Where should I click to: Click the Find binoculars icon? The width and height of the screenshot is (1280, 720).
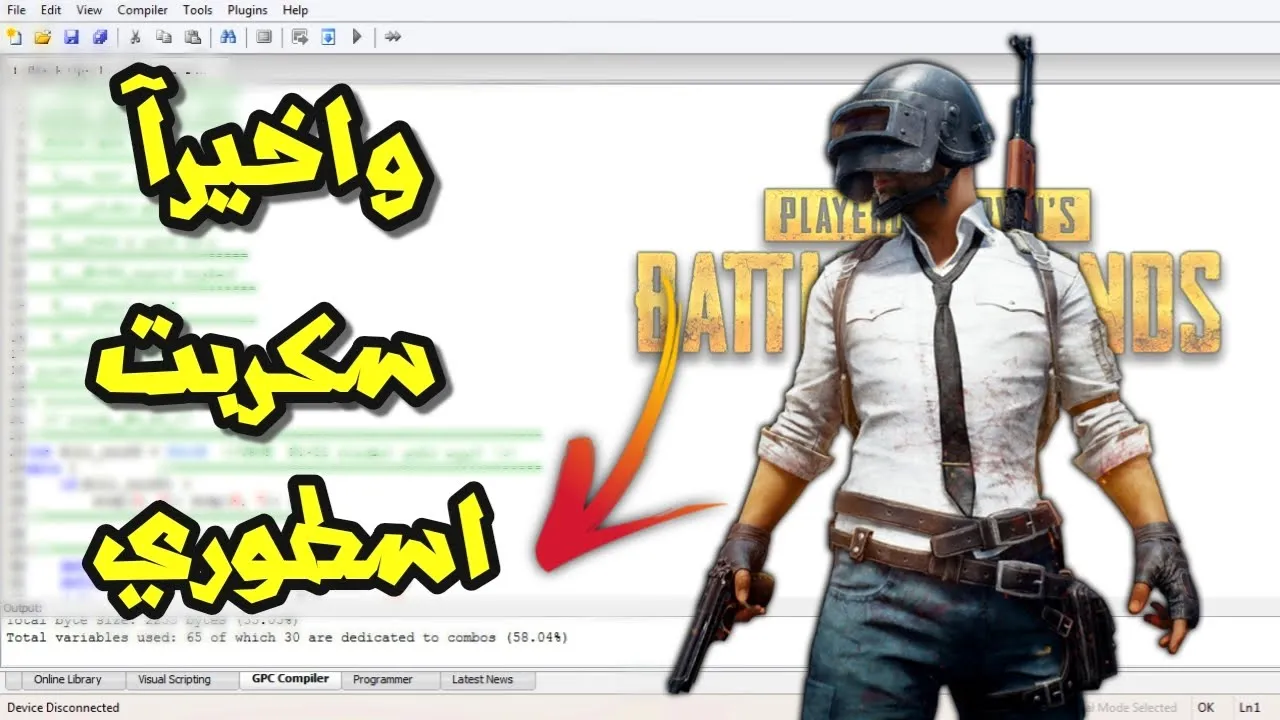[228, 37]
